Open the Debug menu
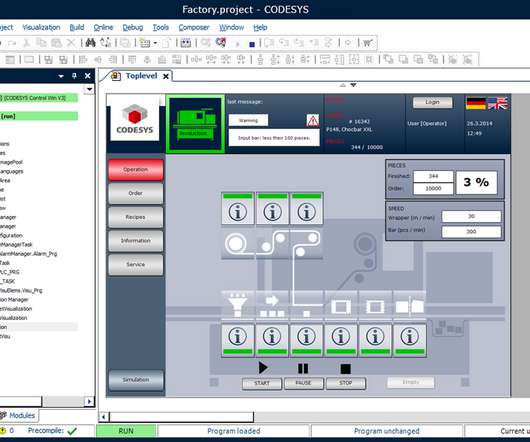This screenshot has width=530, height=442. (x=133, y=27)
